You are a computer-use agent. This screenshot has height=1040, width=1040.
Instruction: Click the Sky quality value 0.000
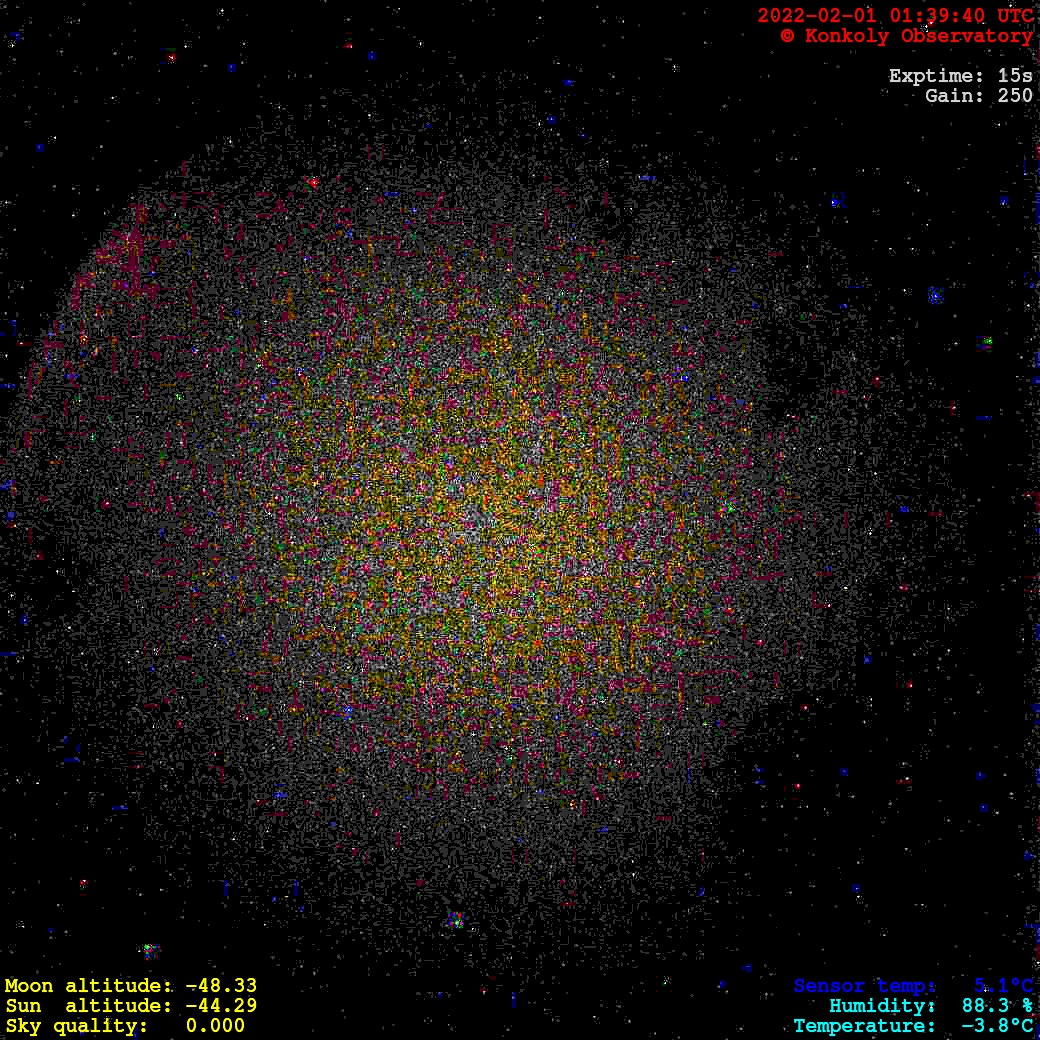click(215, 1026)
